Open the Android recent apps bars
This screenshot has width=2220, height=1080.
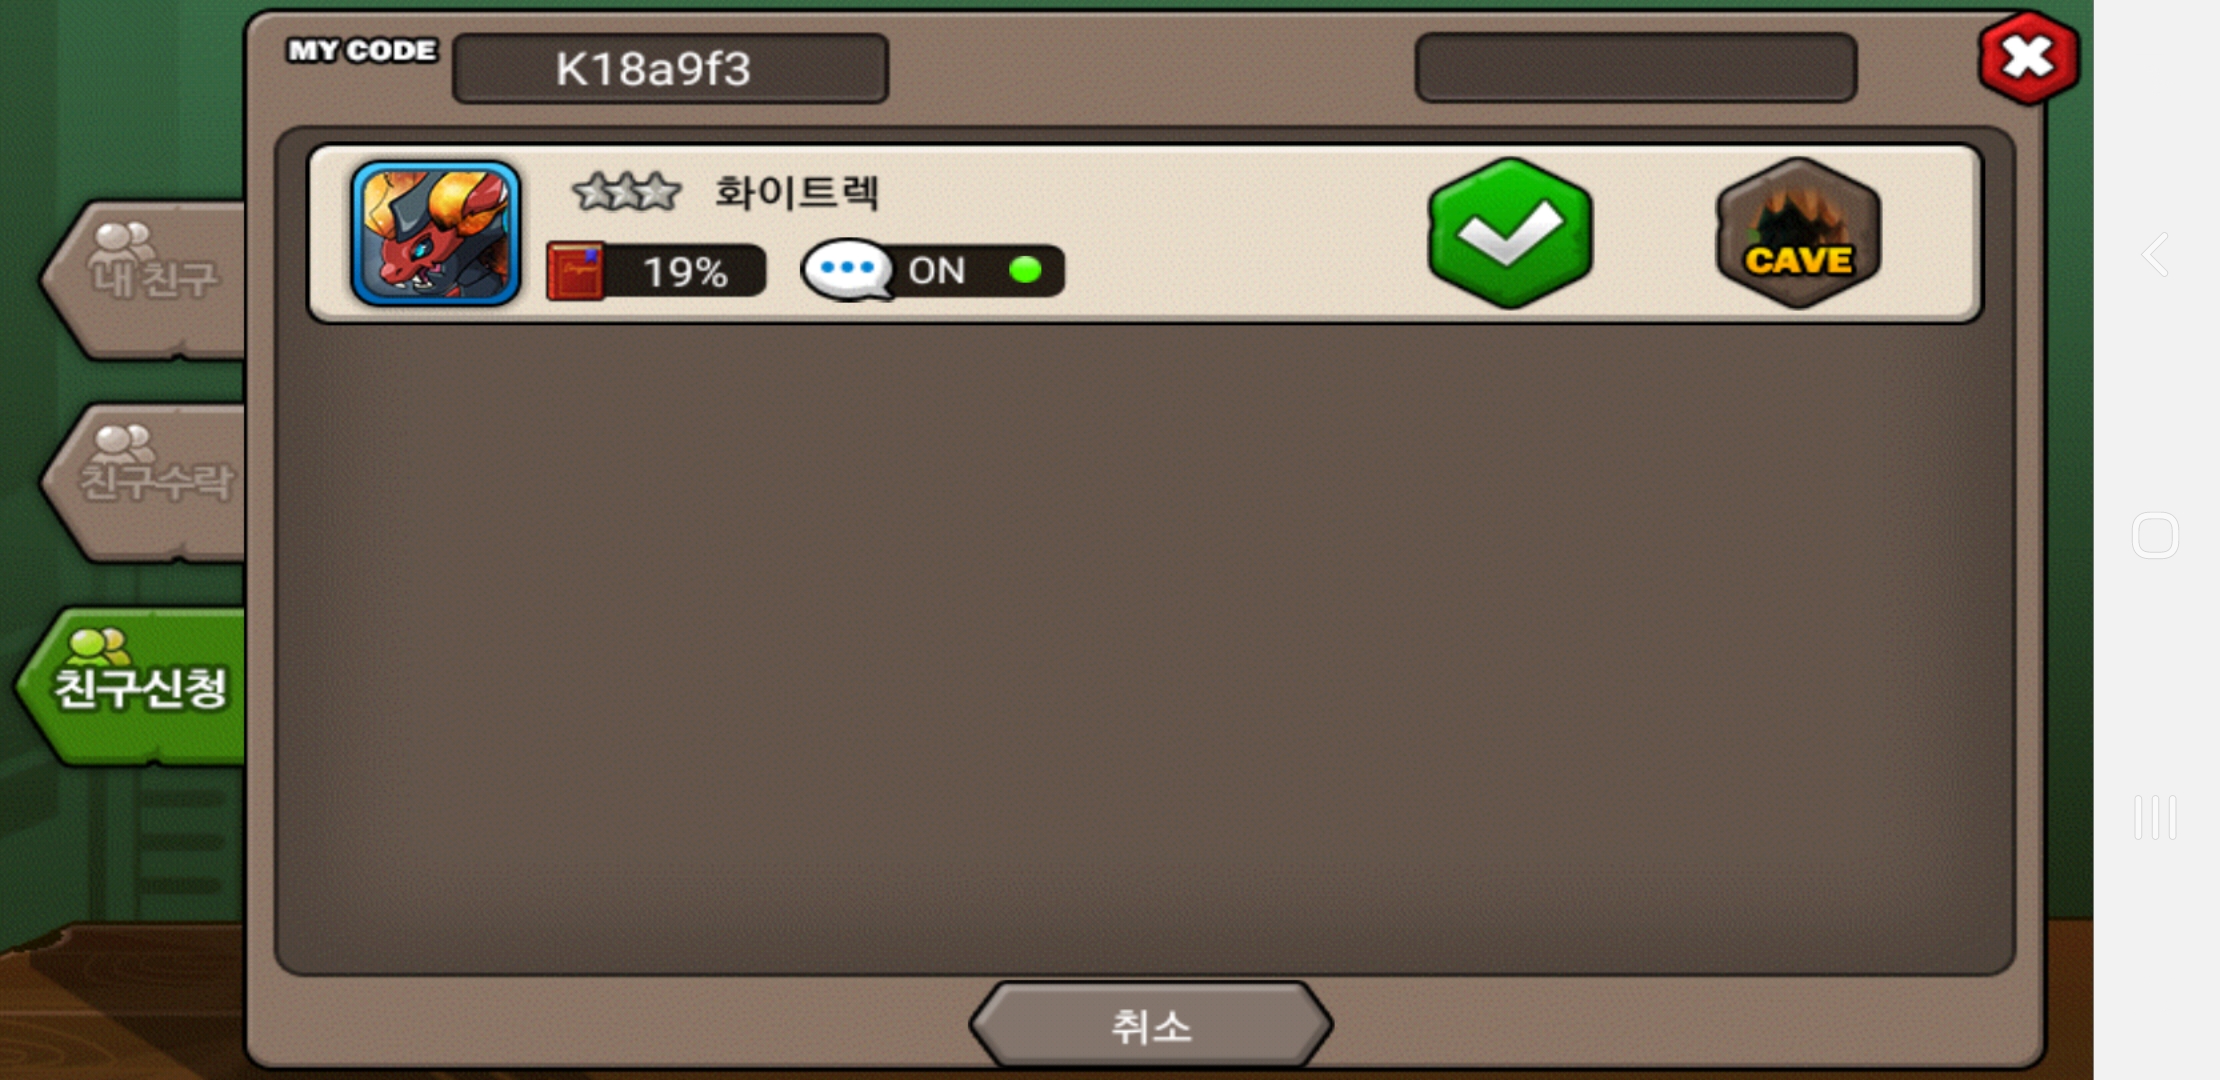2155,817
